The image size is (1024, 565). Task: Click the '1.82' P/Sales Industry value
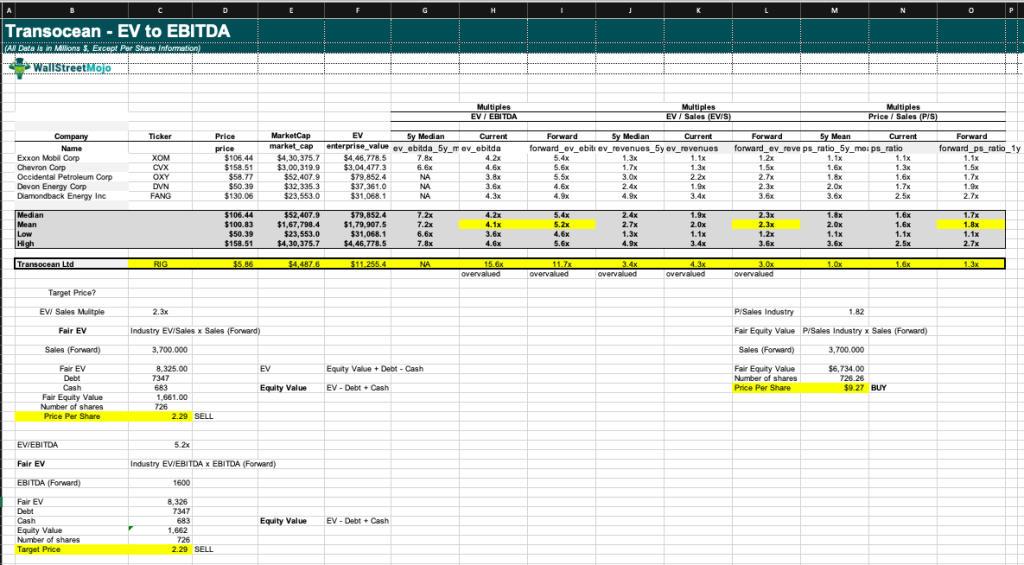835,312
